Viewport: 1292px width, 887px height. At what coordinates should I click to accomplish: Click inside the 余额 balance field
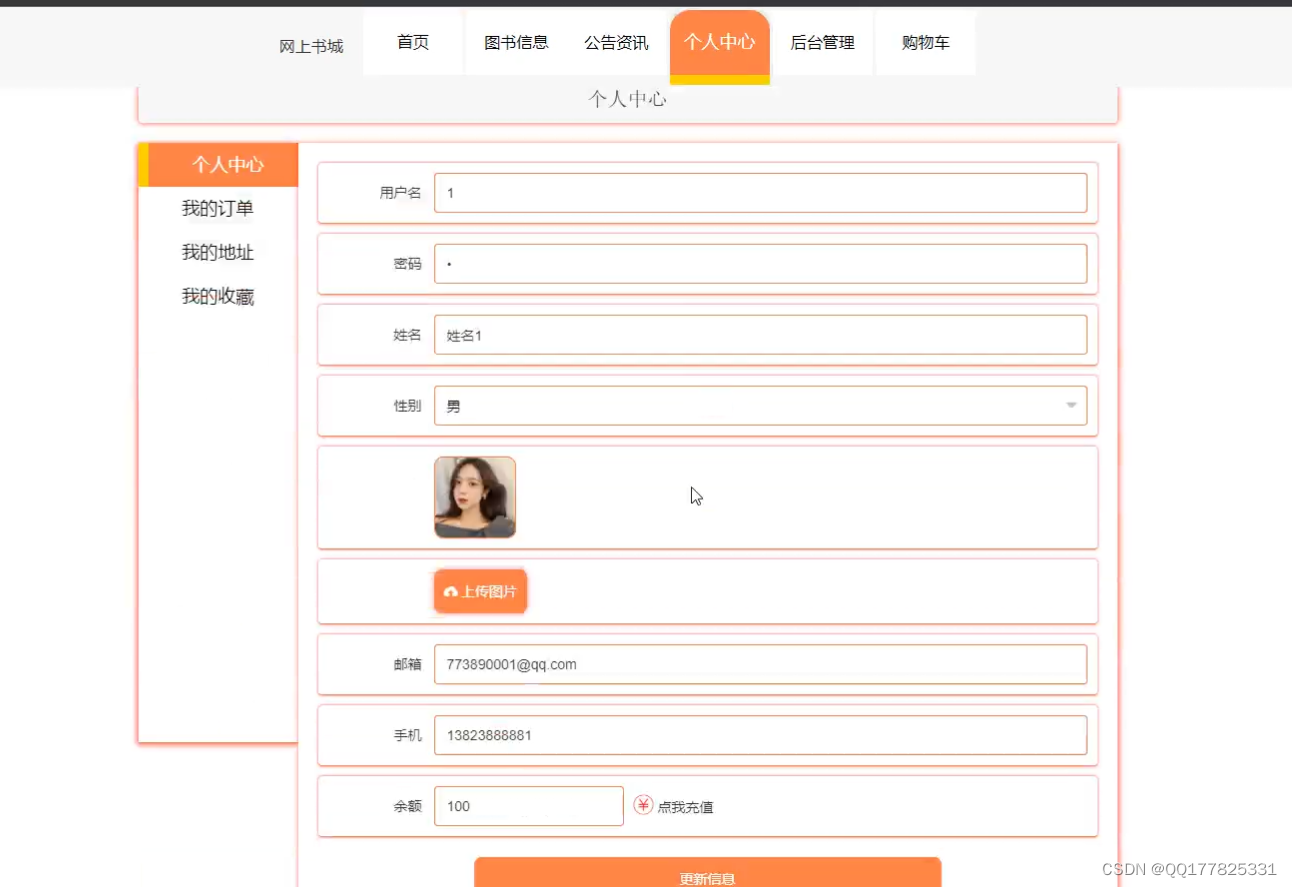[x=528, y=806]
